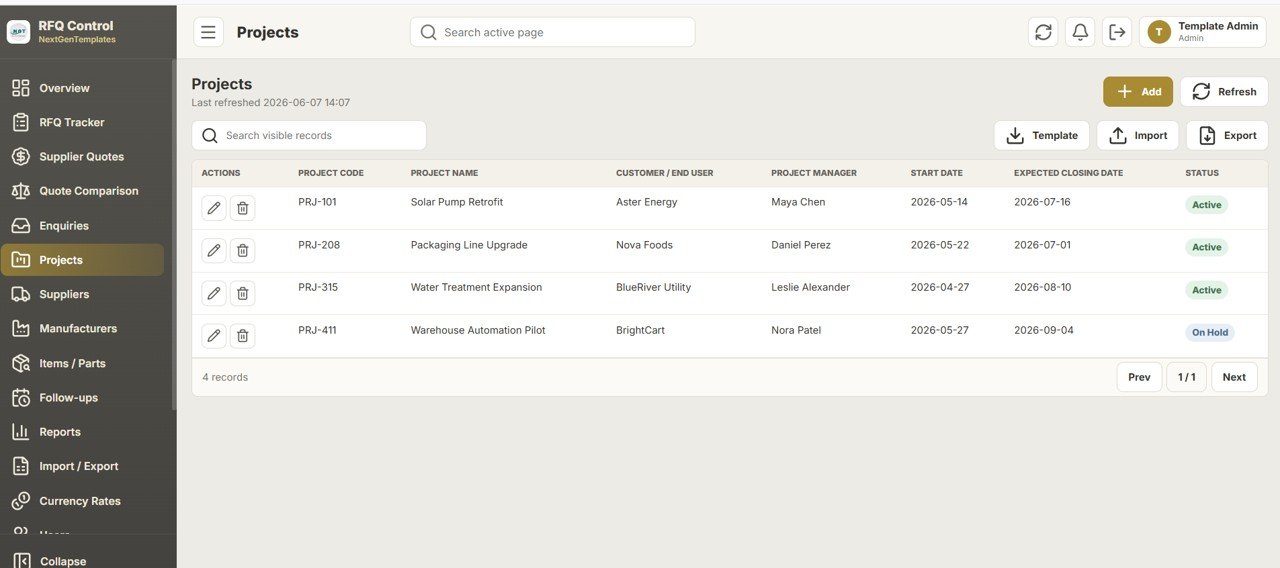1280x568 pixels.
Task: Click the RFQ Control logo icon
Action: pos(19,32)
